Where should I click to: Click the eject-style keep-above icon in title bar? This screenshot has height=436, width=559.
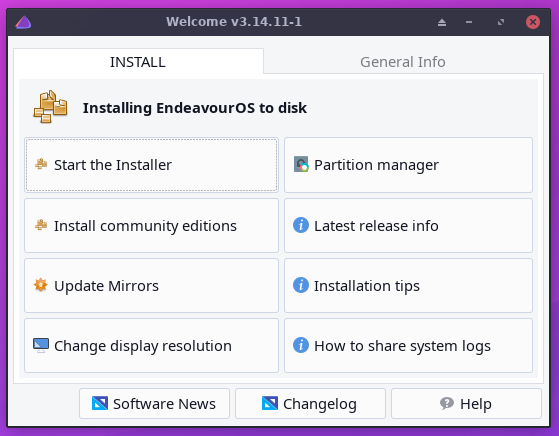point(442,22)
